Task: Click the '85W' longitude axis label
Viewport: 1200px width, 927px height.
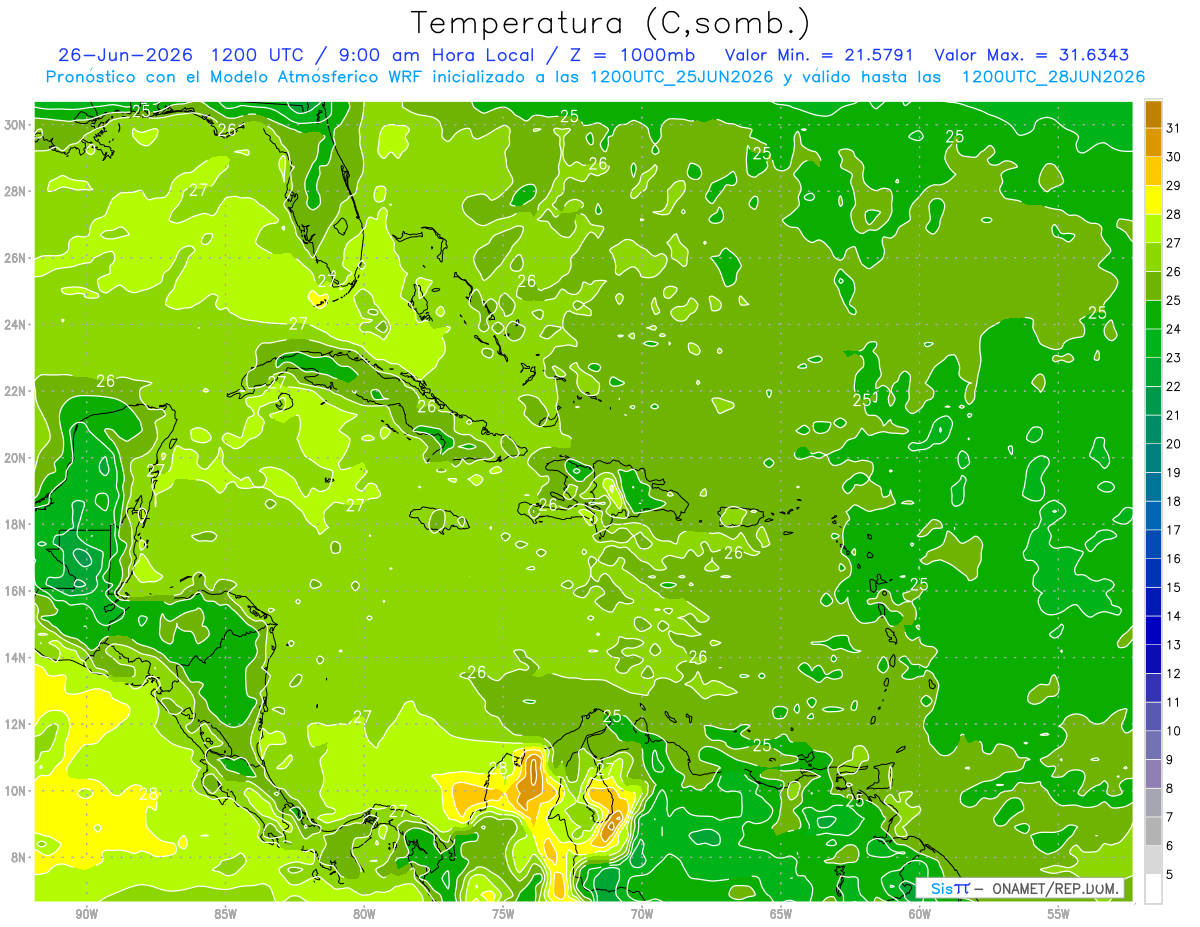Action: tap(225, 914)
